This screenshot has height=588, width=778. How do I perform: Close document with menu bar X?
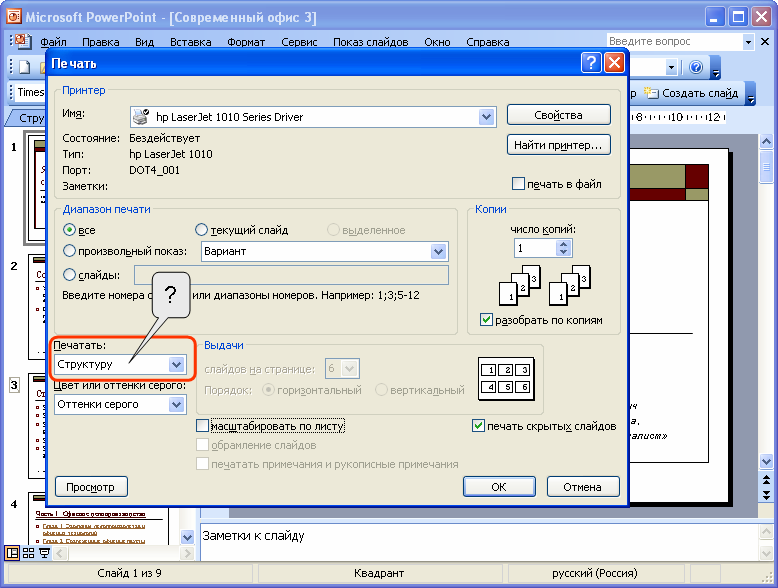(765, 42)
